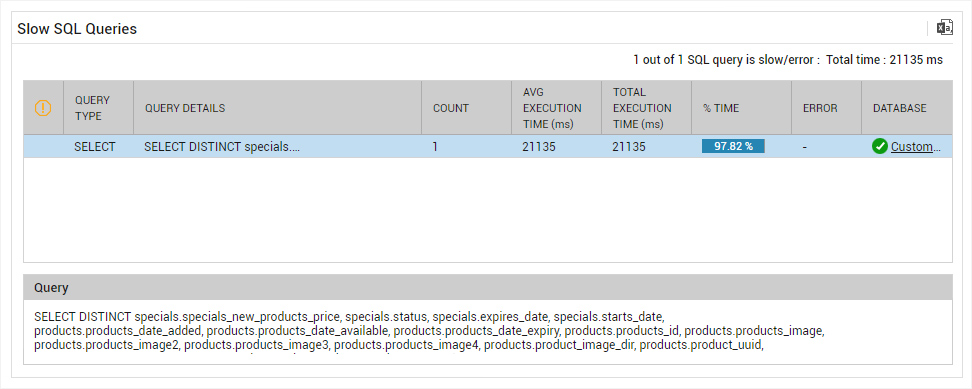This screenshot has height=389, width=972.
Task: Sort by DATABASE column header
Action: click(899, 108)
